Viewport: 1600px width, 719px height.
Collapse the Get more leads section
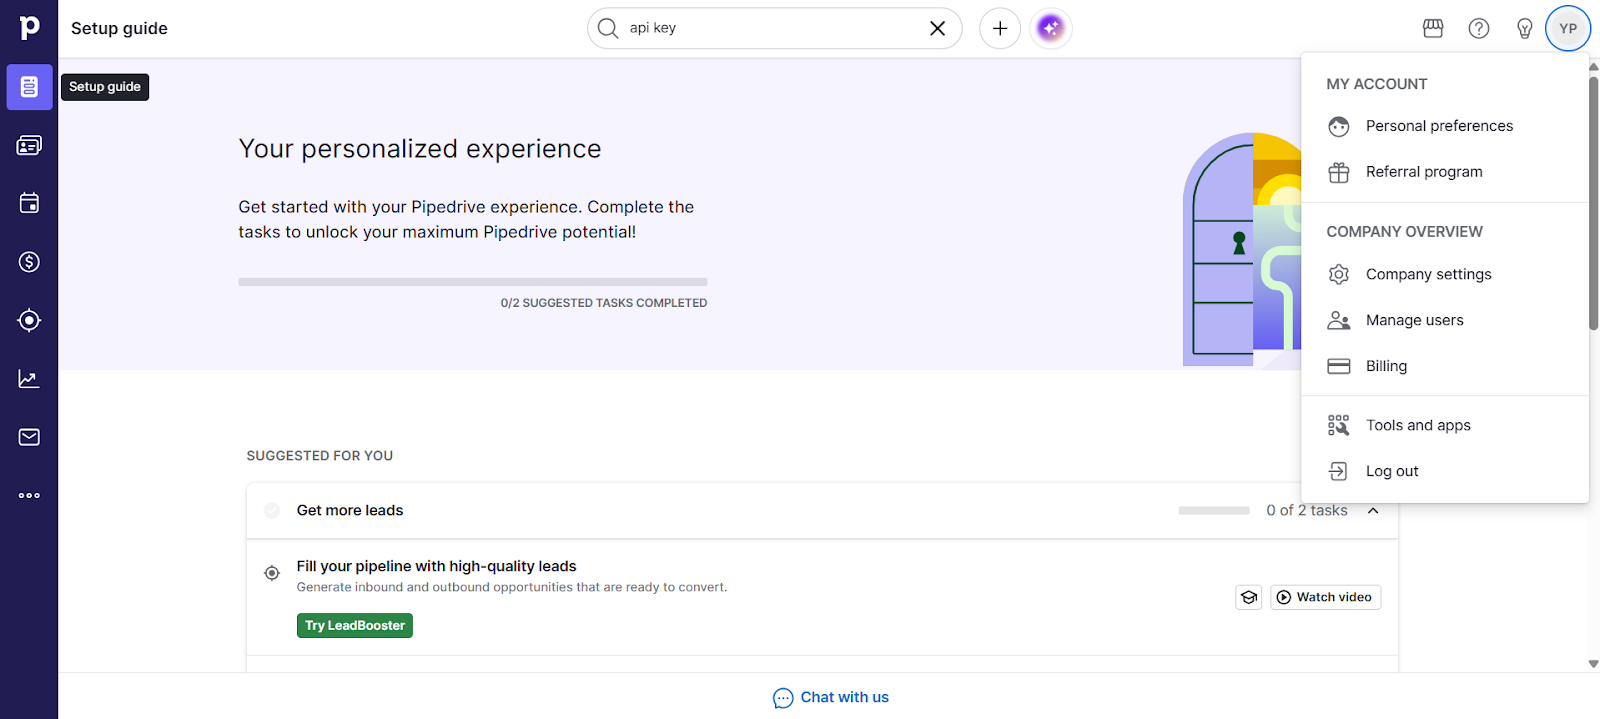coord(1373,511)
